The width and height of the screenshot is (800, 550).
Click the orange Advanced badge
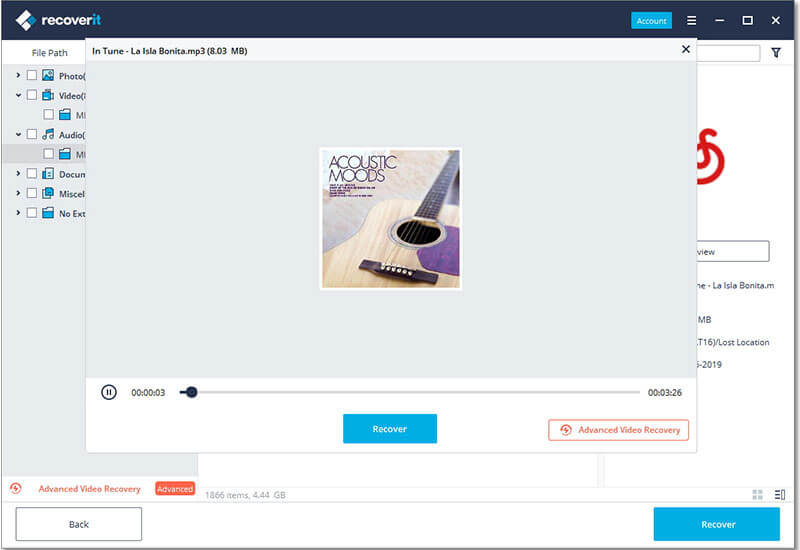tap(175, 489)
